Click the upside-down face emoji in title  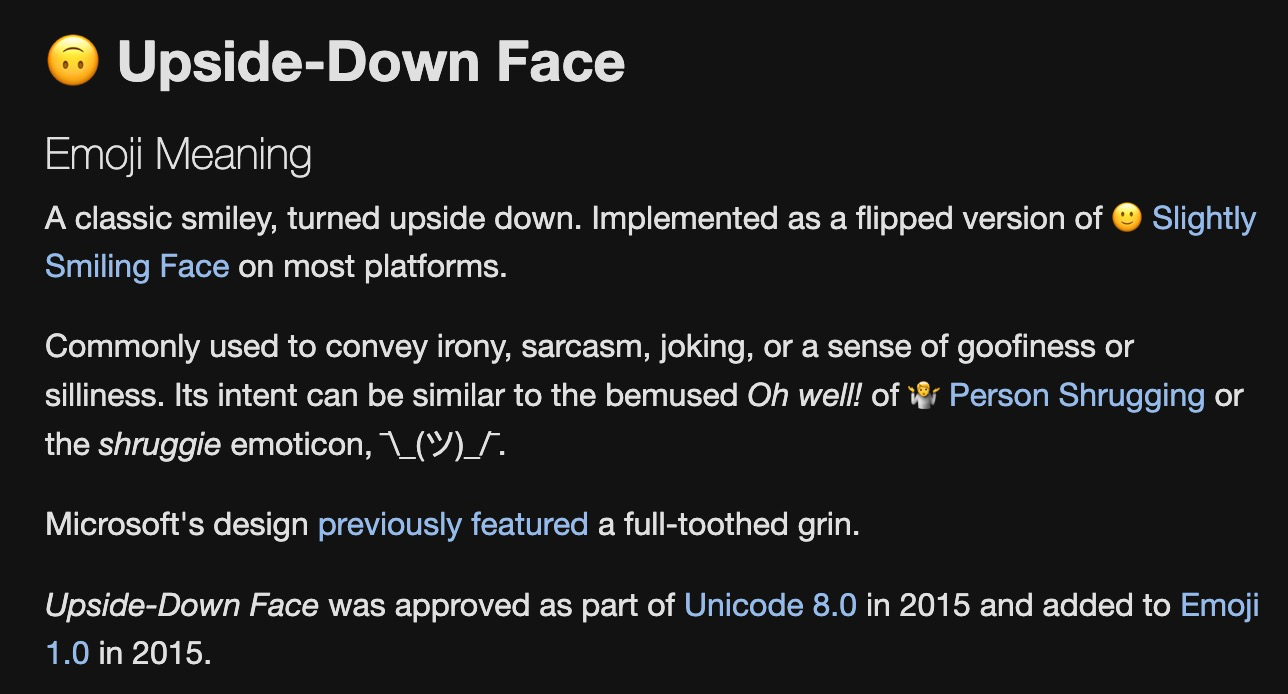[x=73, y=61]
